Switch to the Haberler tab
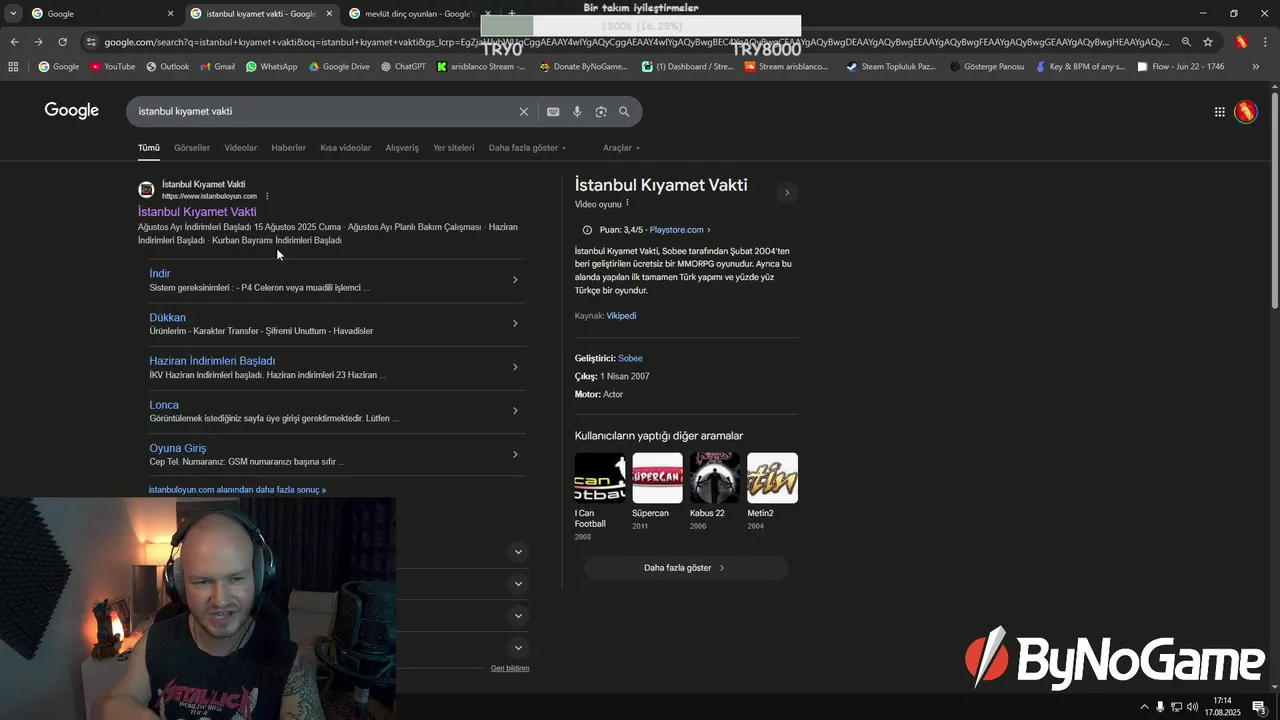This screenshot has width=1280, height=720. (289, 148)
